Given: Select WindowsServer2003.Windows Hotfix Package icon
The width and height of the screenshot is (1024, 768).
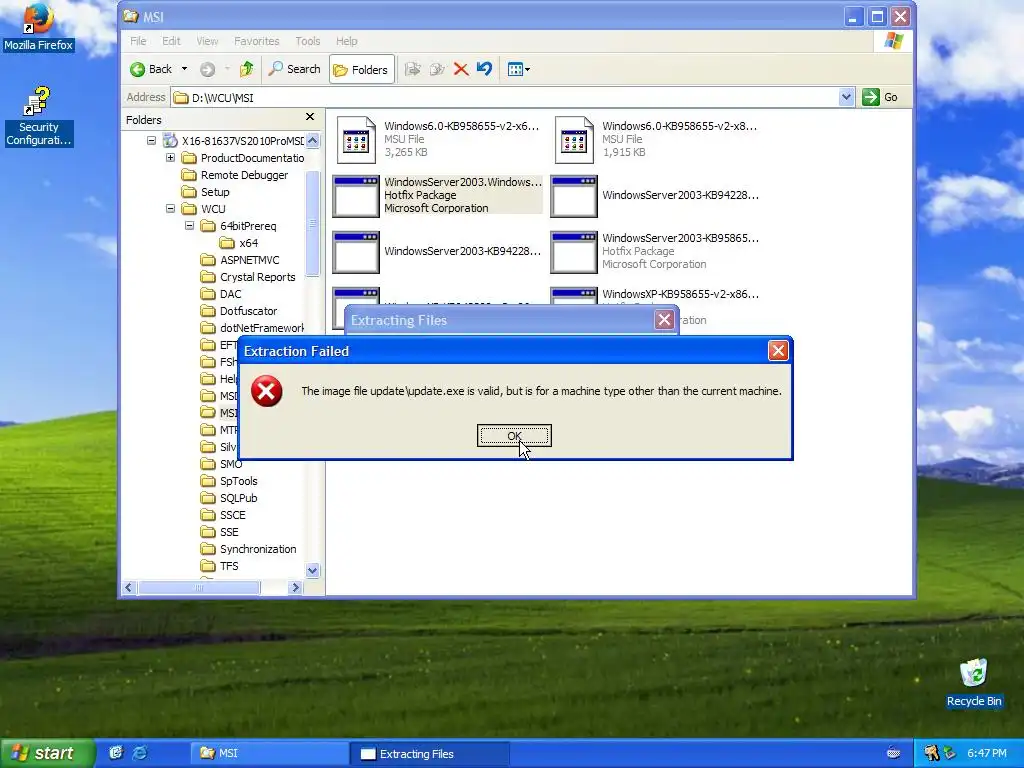Looking at the screenshot, I should tap(356, 196).
